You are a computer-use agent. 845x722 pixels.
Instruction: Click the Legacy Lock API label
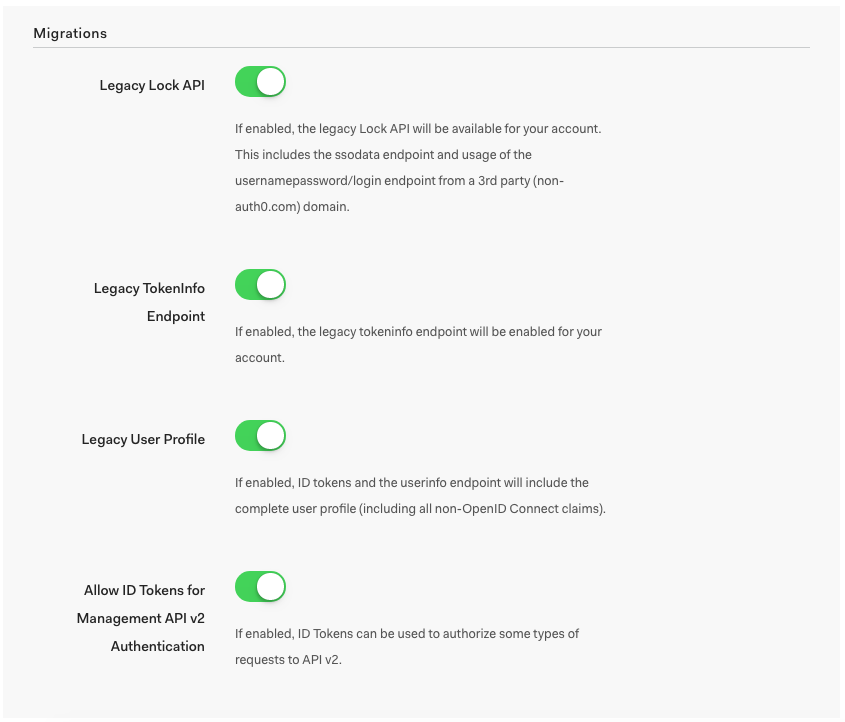[151, 85]
